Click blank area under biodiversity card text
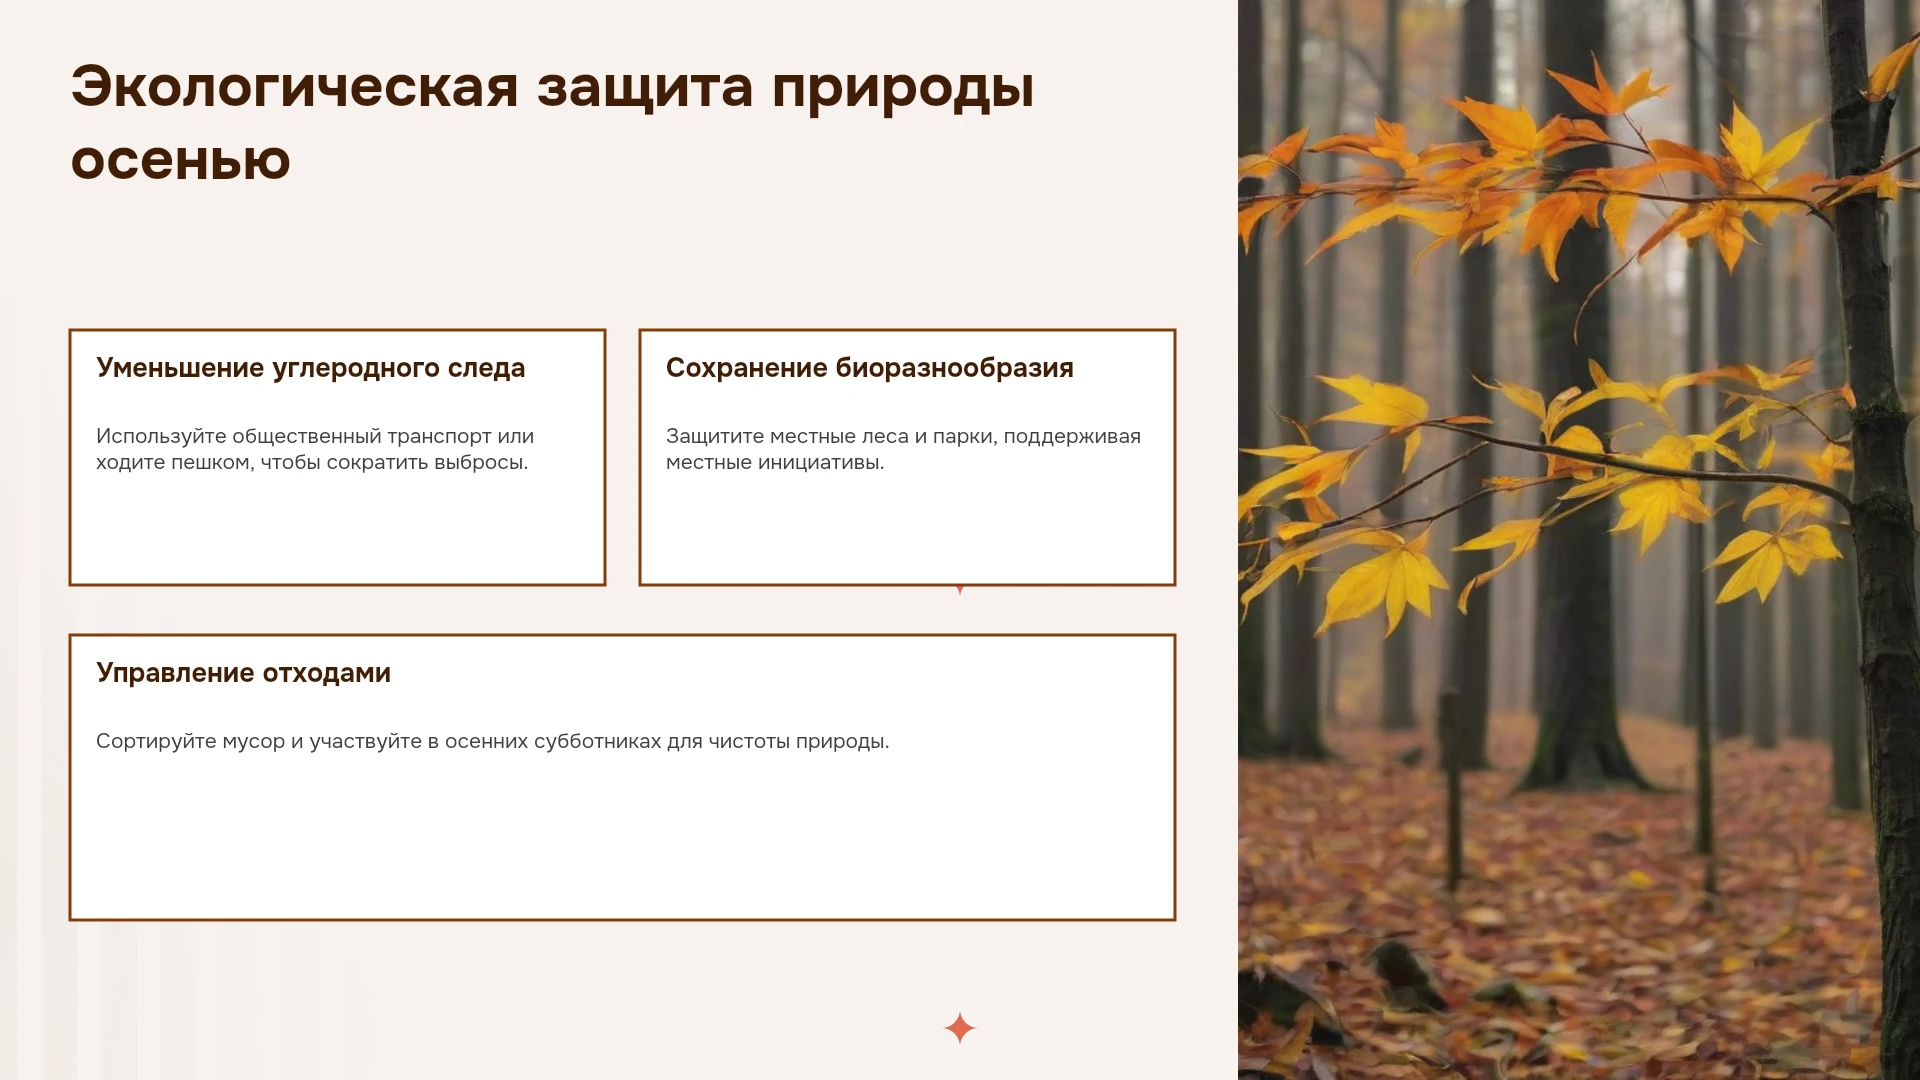Image resolution: width=1920 pixels, height=1080 pixels. (907, 530)
